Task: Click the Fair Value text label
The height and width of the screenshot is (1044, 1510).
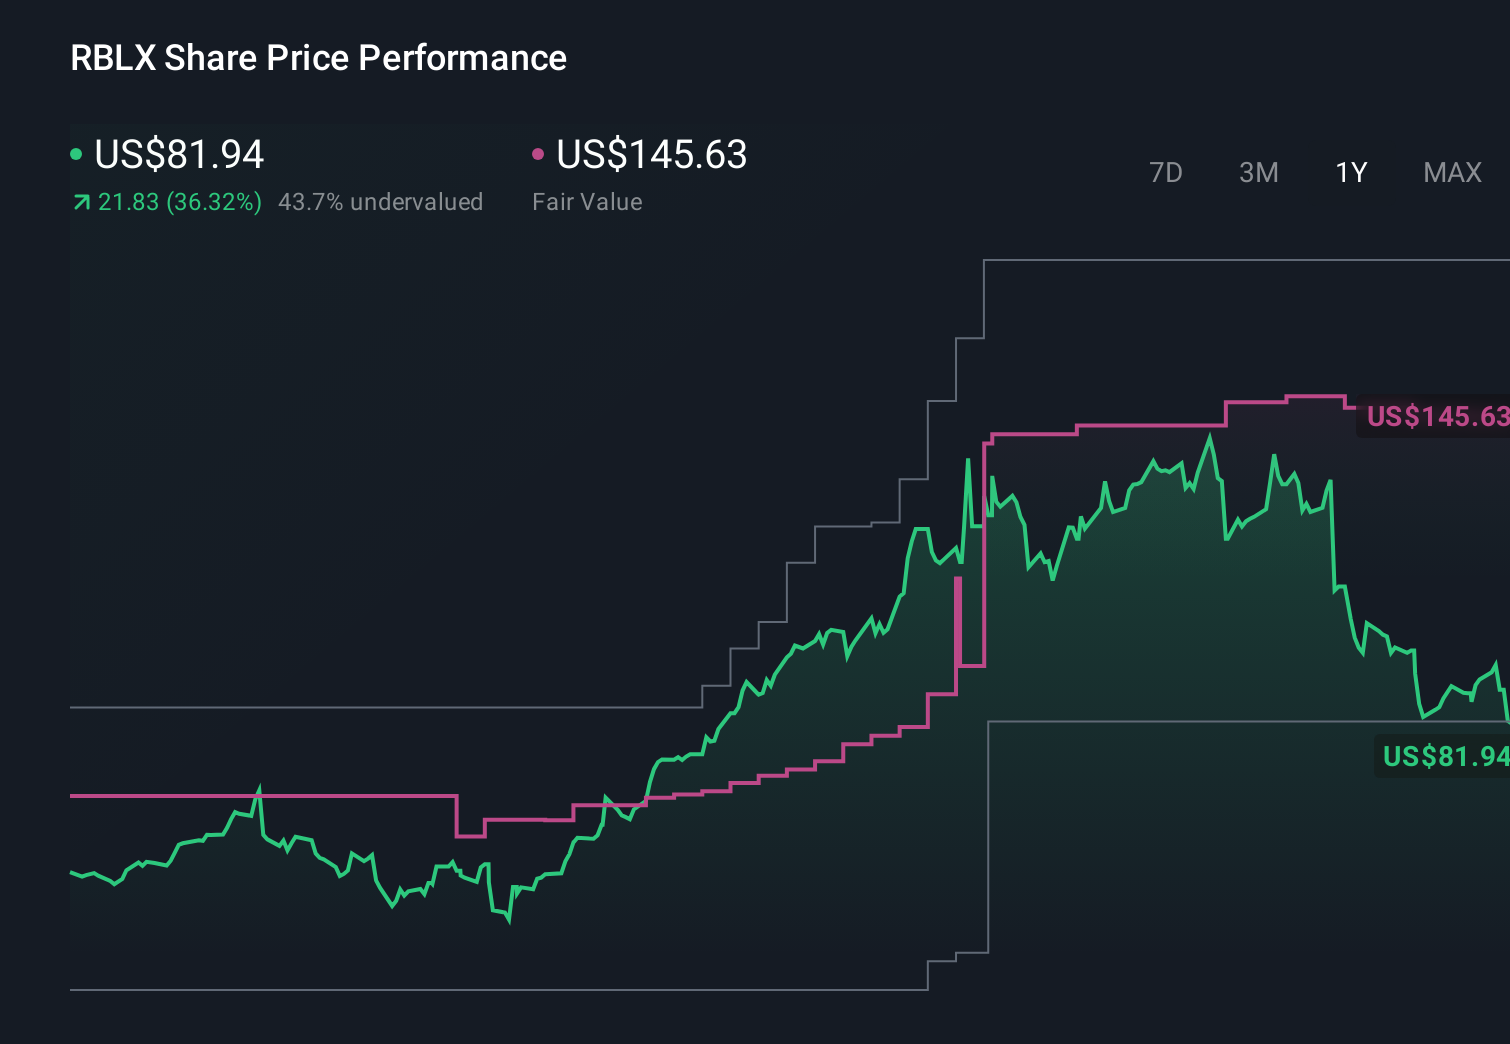Action: 589,202
